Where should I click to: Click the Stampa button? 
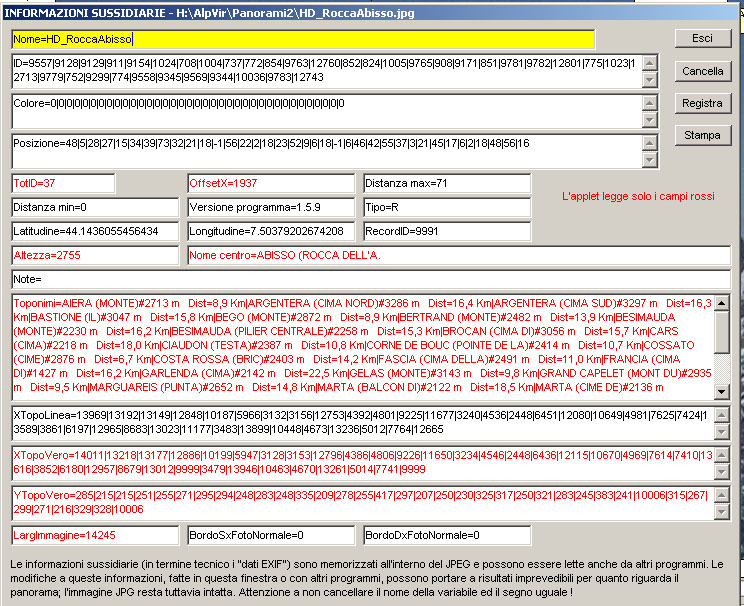coord(703,135)
